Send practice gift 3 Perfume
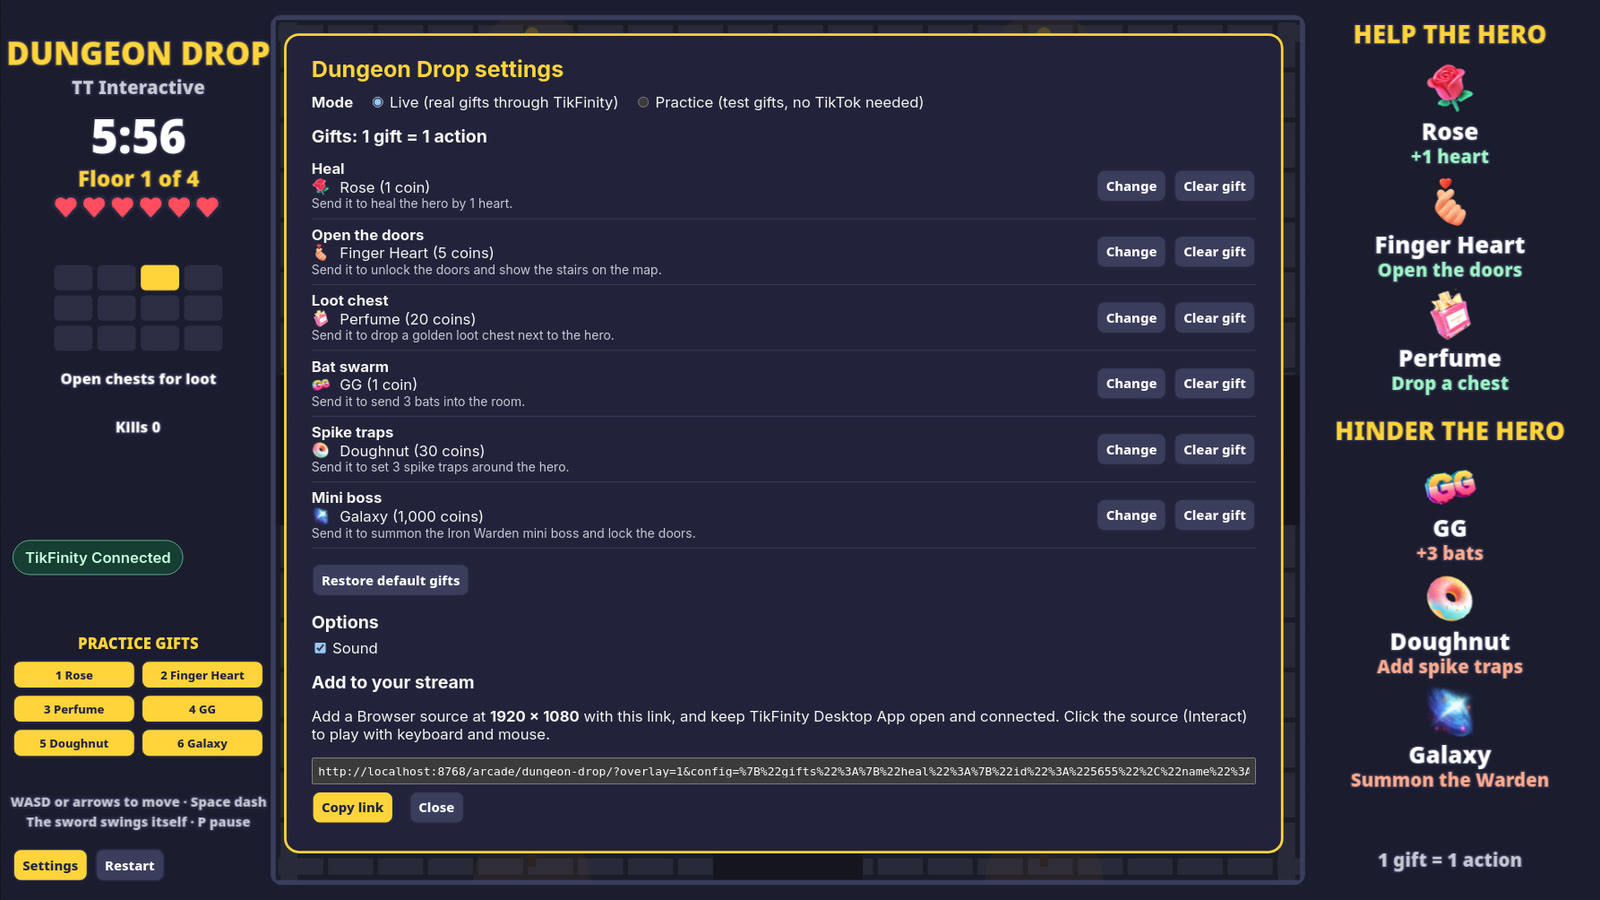The height and width of the screenshot is (900, 1600). point(74,709)
